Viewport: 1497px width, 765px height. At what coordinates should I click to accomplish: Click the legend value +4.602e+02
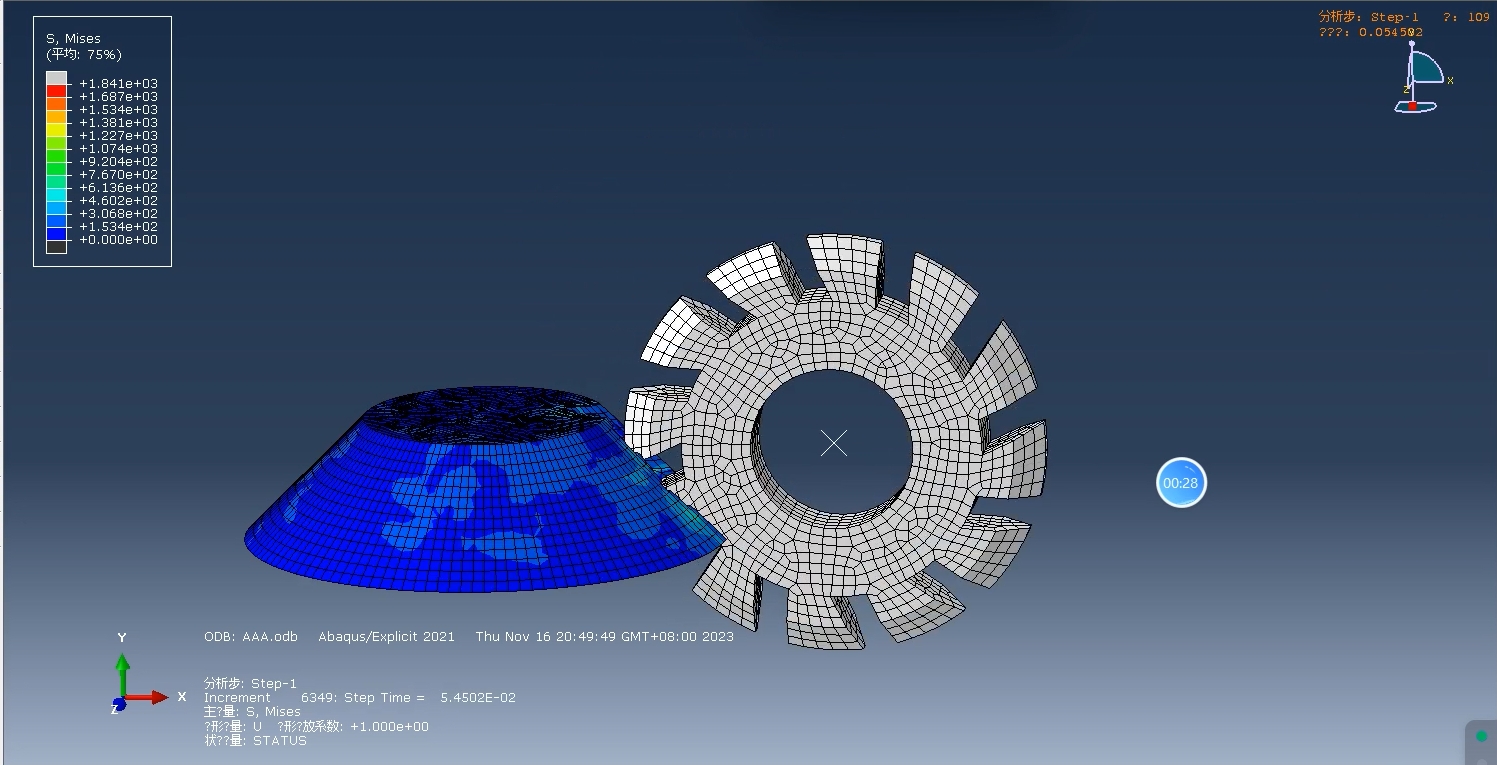pos(119,200)
